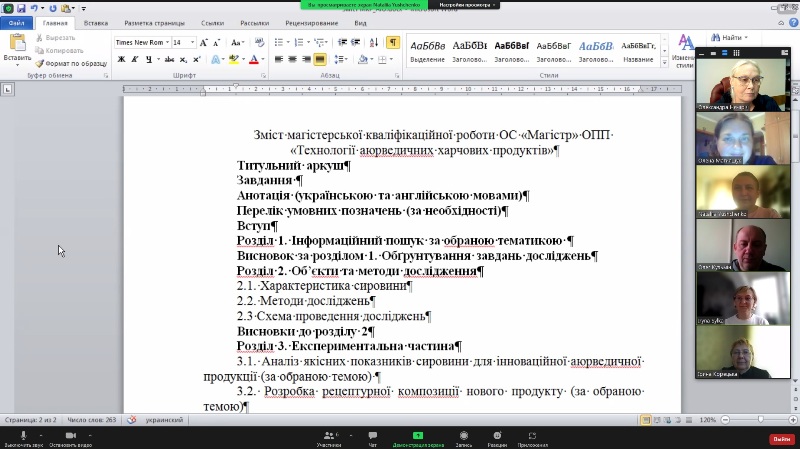Screen dimensions: 800x449
Task: Click the Save icon in quick access toolbar
Action: coord(21,8)
